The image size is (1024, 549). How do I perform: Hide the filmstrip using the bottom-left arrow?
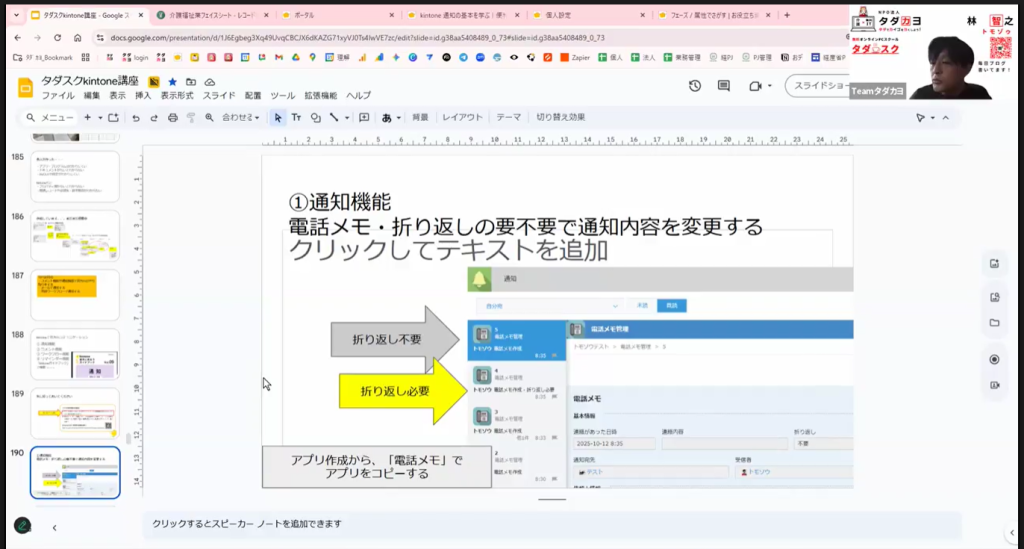pyautogui.click(x=54, y=527)
